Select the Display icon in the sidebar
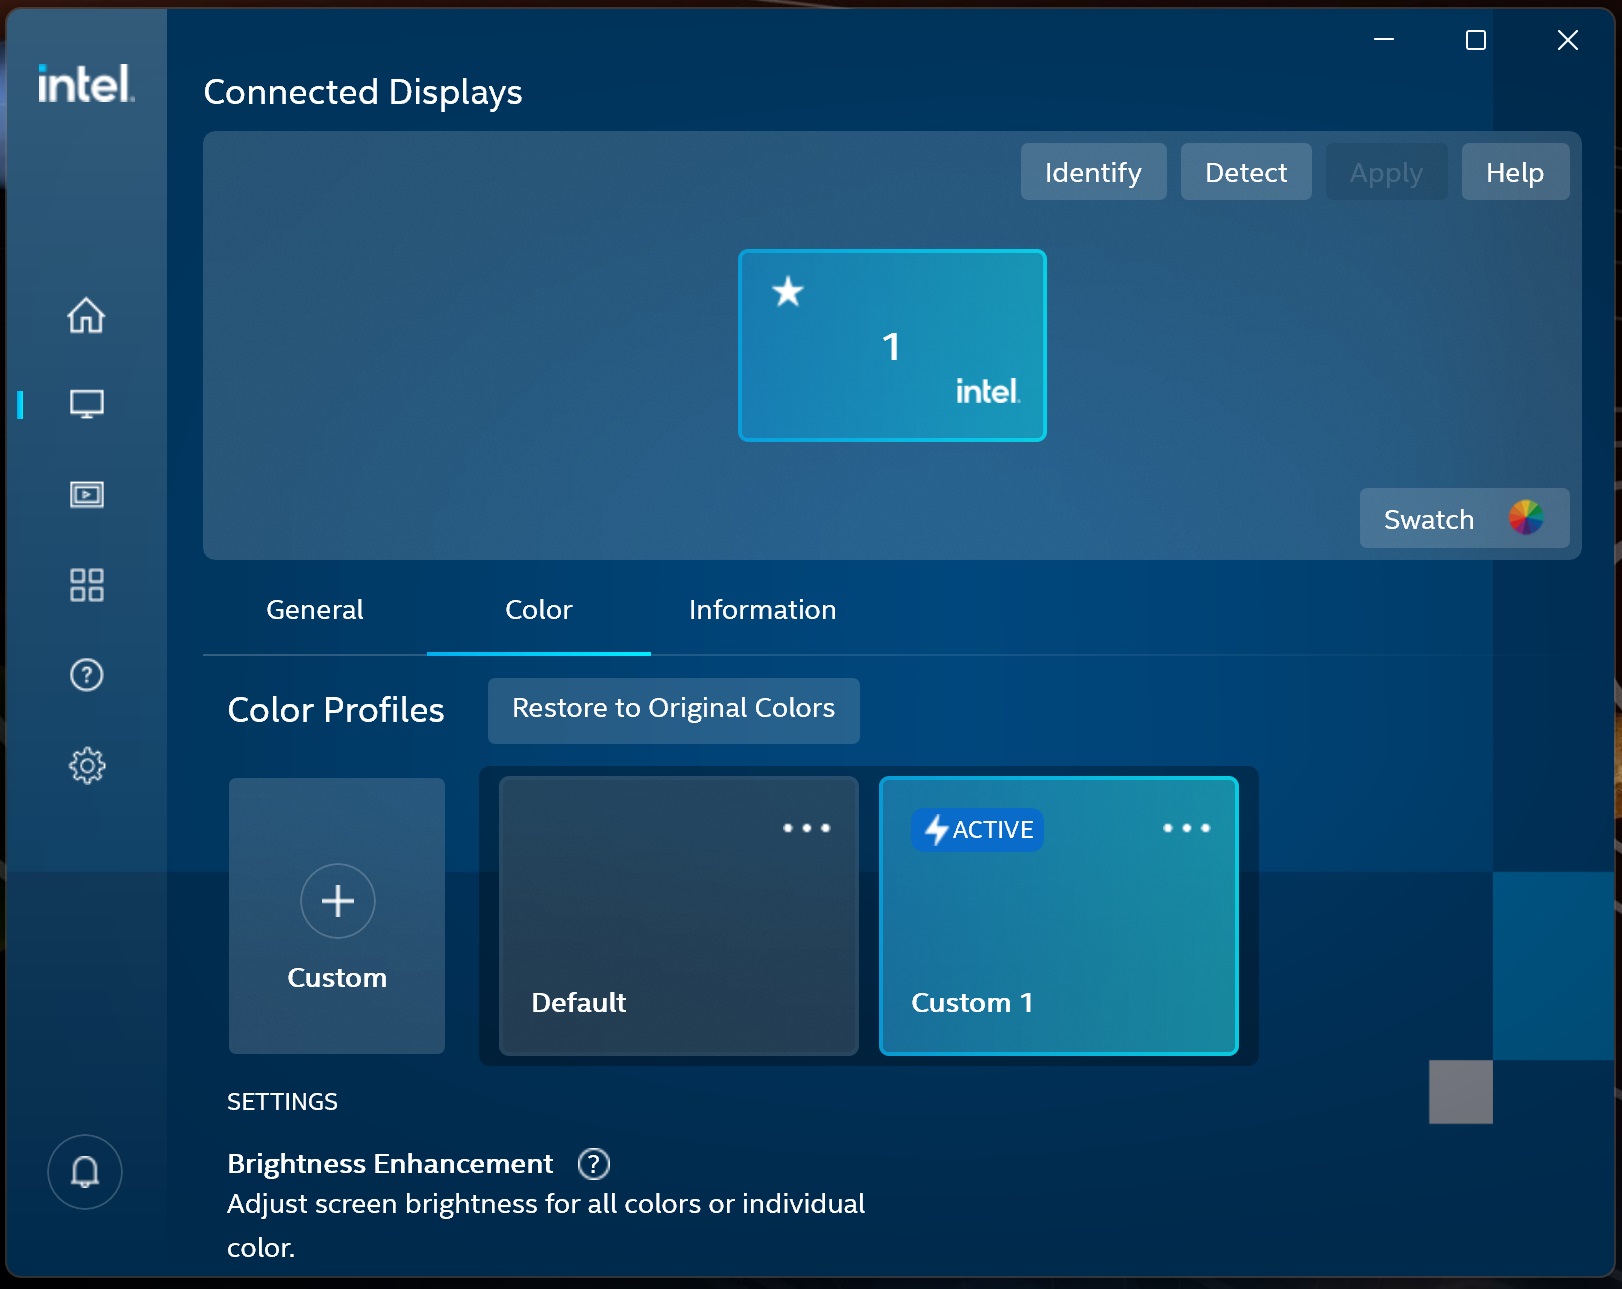The width and height of the screenshot is (1622, 1289). tap(86, 404)
